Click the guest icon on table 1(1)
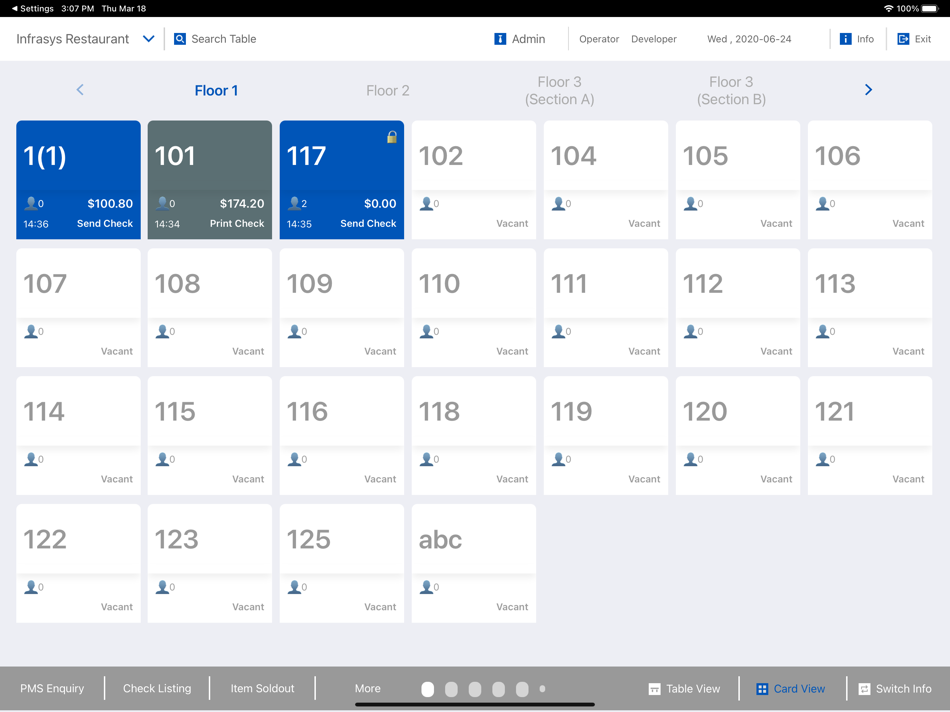The width and height of the screenshot is (950, 712). 30,203
